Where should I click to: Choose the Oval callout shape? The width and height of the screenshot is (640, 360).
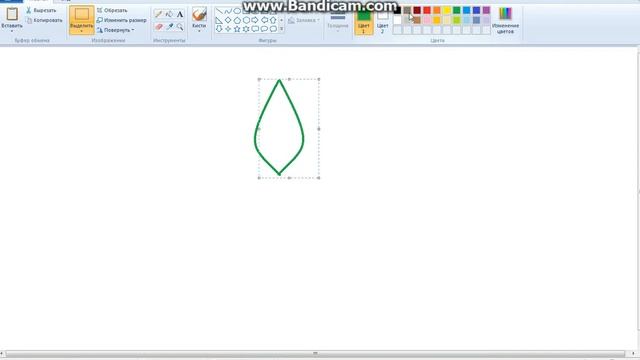point(264,29)
